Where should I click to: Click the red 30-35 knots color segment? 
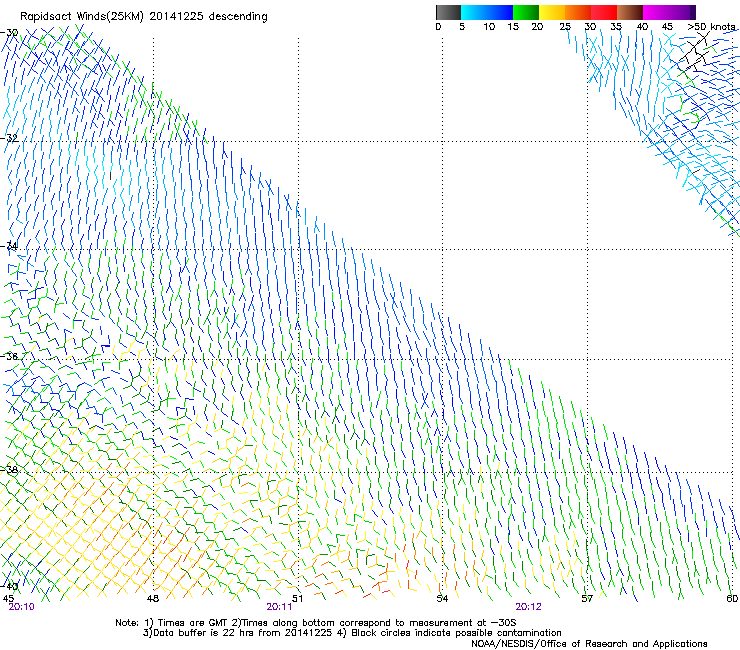(x=604, y=12)
